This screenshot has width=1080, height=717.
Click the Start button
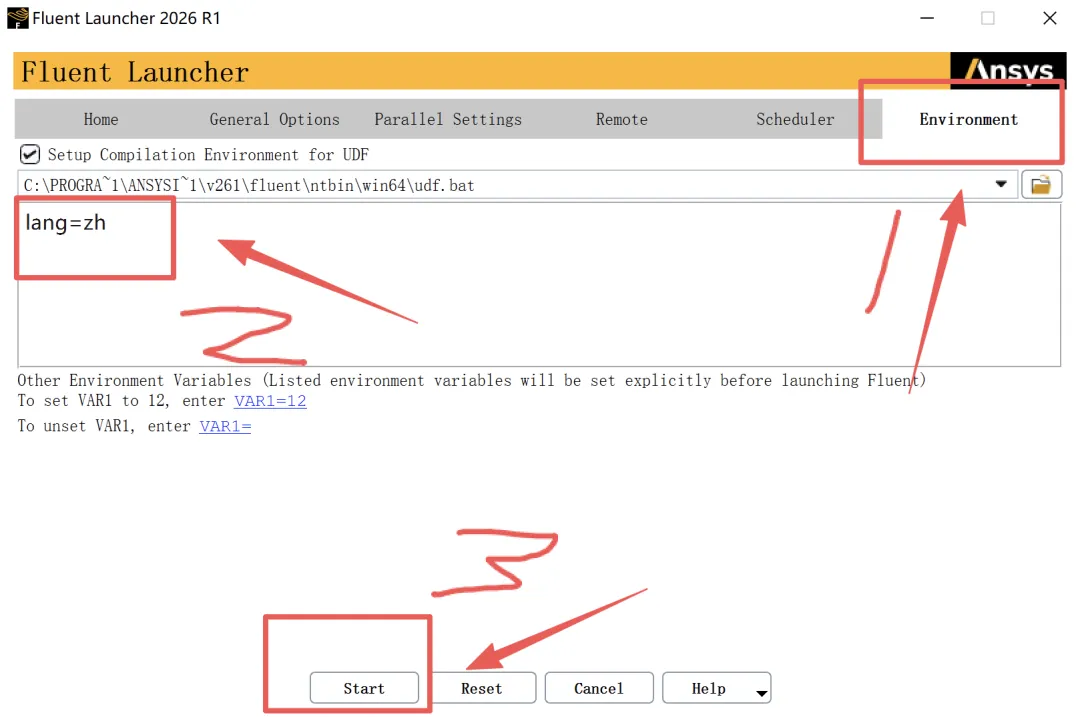coord(364,688)
